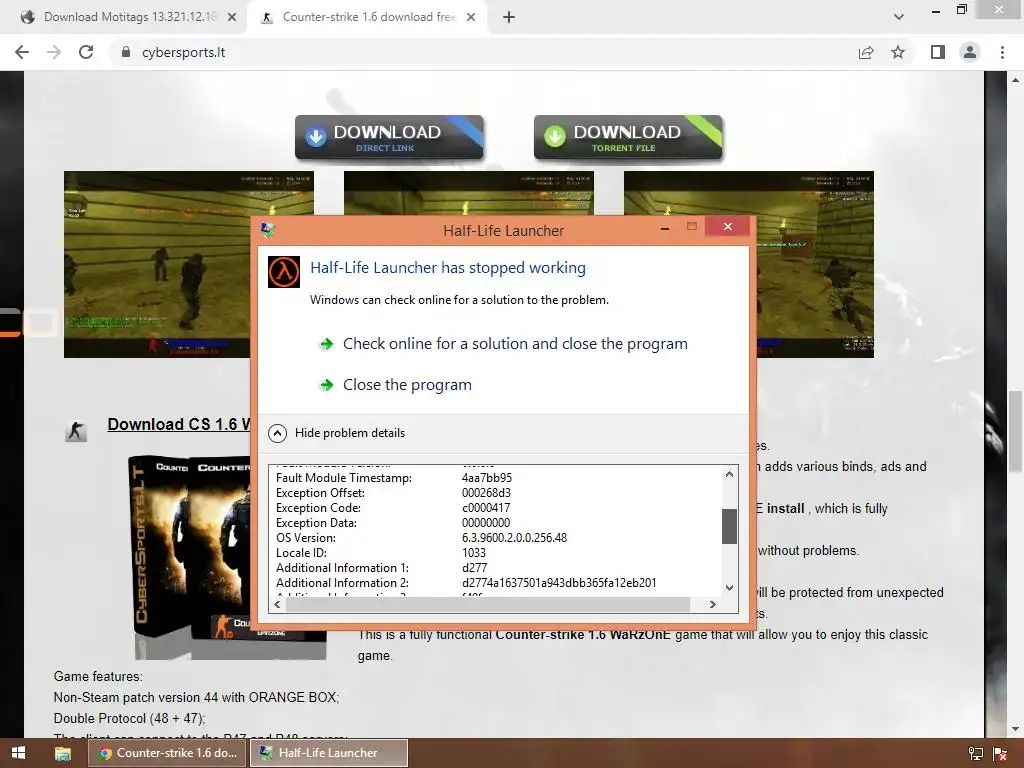Click the details horizontal scrollbar thumb
Image resolution: width=1024 pixels, height=768 pixels.
(488, 605)
